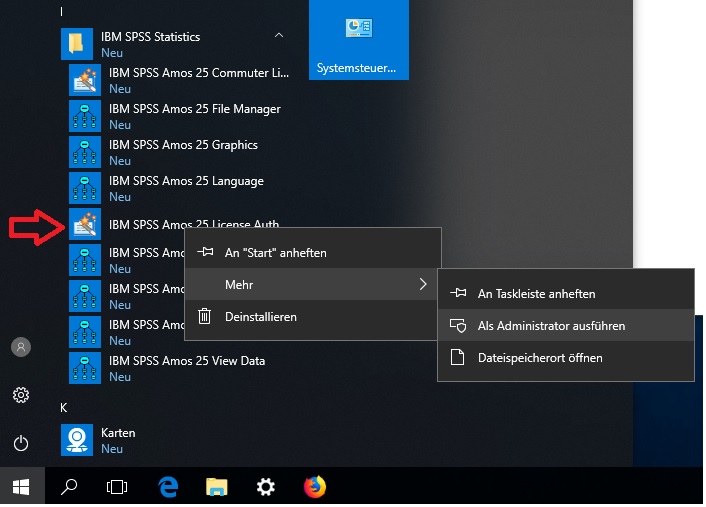Click the document icon beside Dateispeicherort öffnen
This screenshot has width=706, height=507.
click(457, 358)
